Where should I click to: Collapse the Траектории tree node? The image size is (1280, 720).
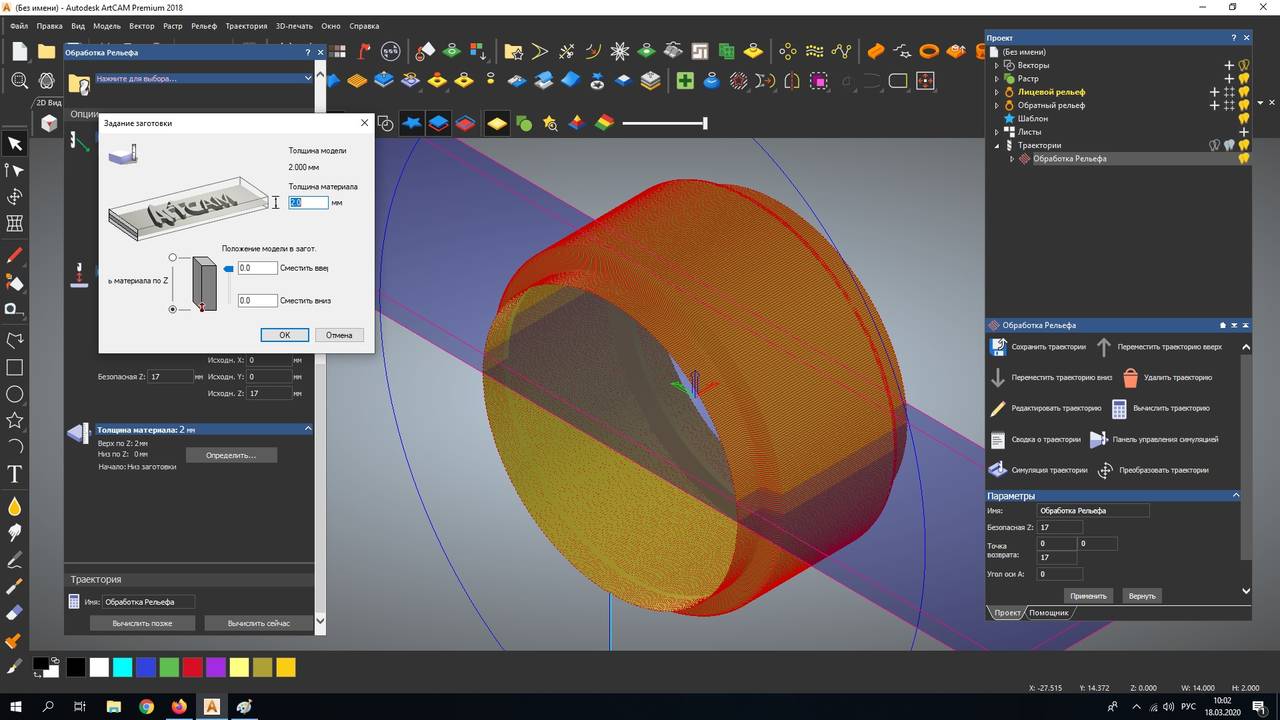[x=996, y=145]
